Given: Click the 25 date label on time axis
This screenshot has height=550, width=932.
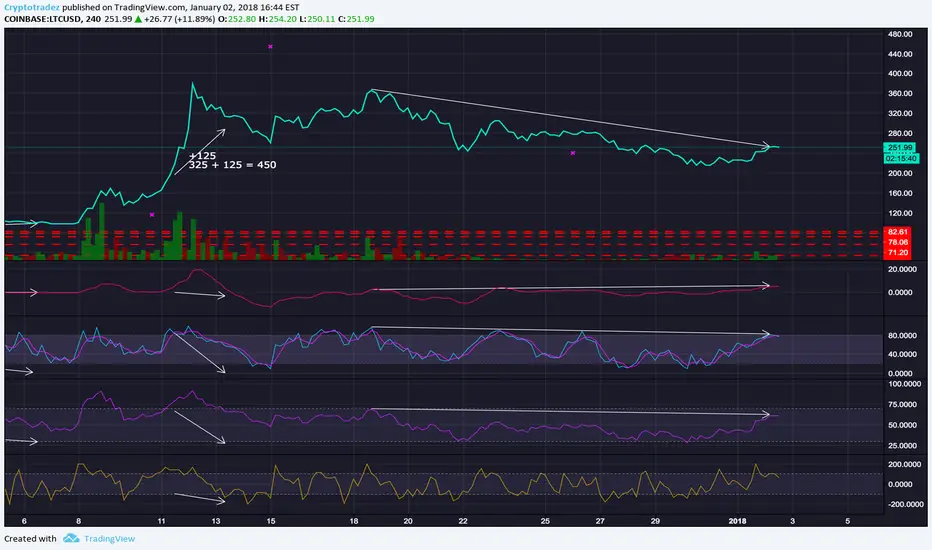Looking at the screenshot, I should coord(545,521).
